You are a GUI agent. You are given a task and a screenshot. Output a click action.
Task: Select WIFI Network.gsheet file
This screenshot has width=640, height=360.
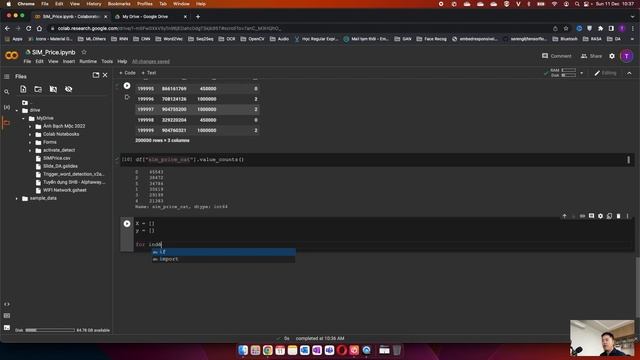click(64, 190)
